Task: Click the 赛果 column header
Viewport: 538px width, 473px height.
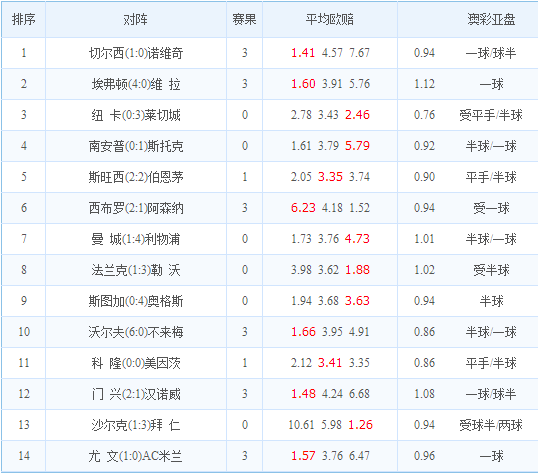Action: [x=244, y=19]
